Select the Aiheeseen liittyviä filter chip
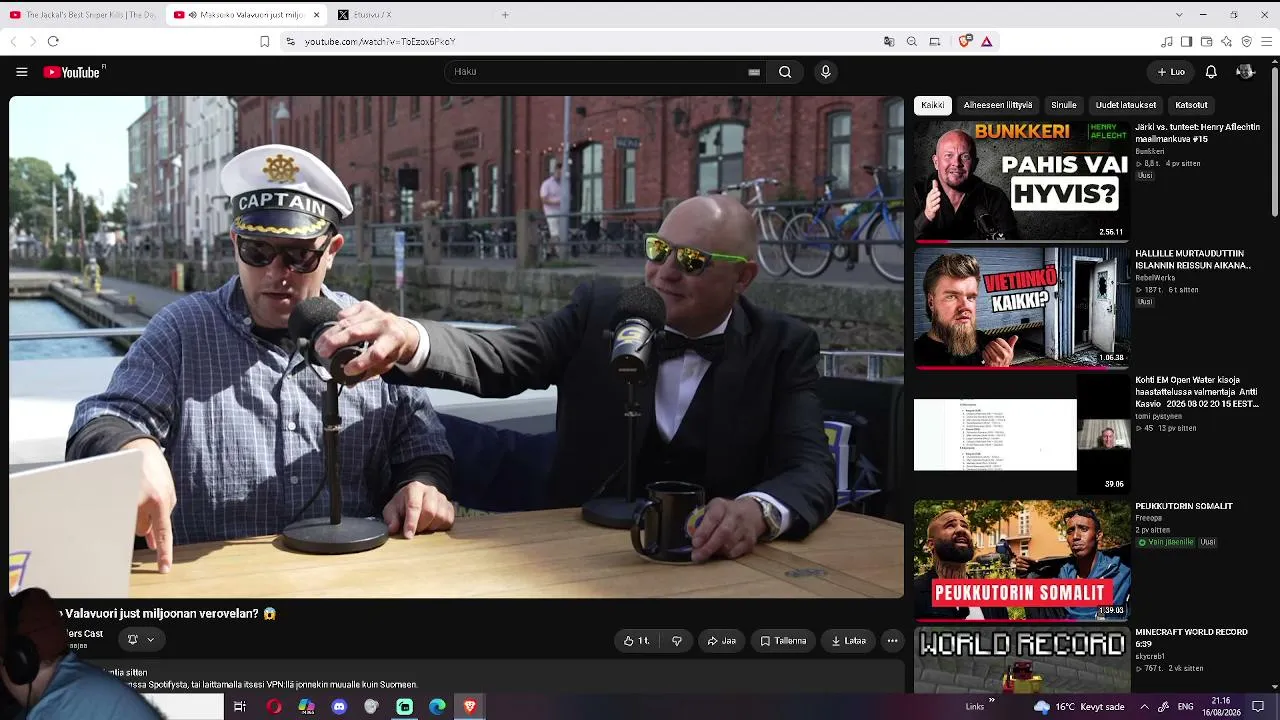This screenshot has height=720, width=1280. [998, 105]
